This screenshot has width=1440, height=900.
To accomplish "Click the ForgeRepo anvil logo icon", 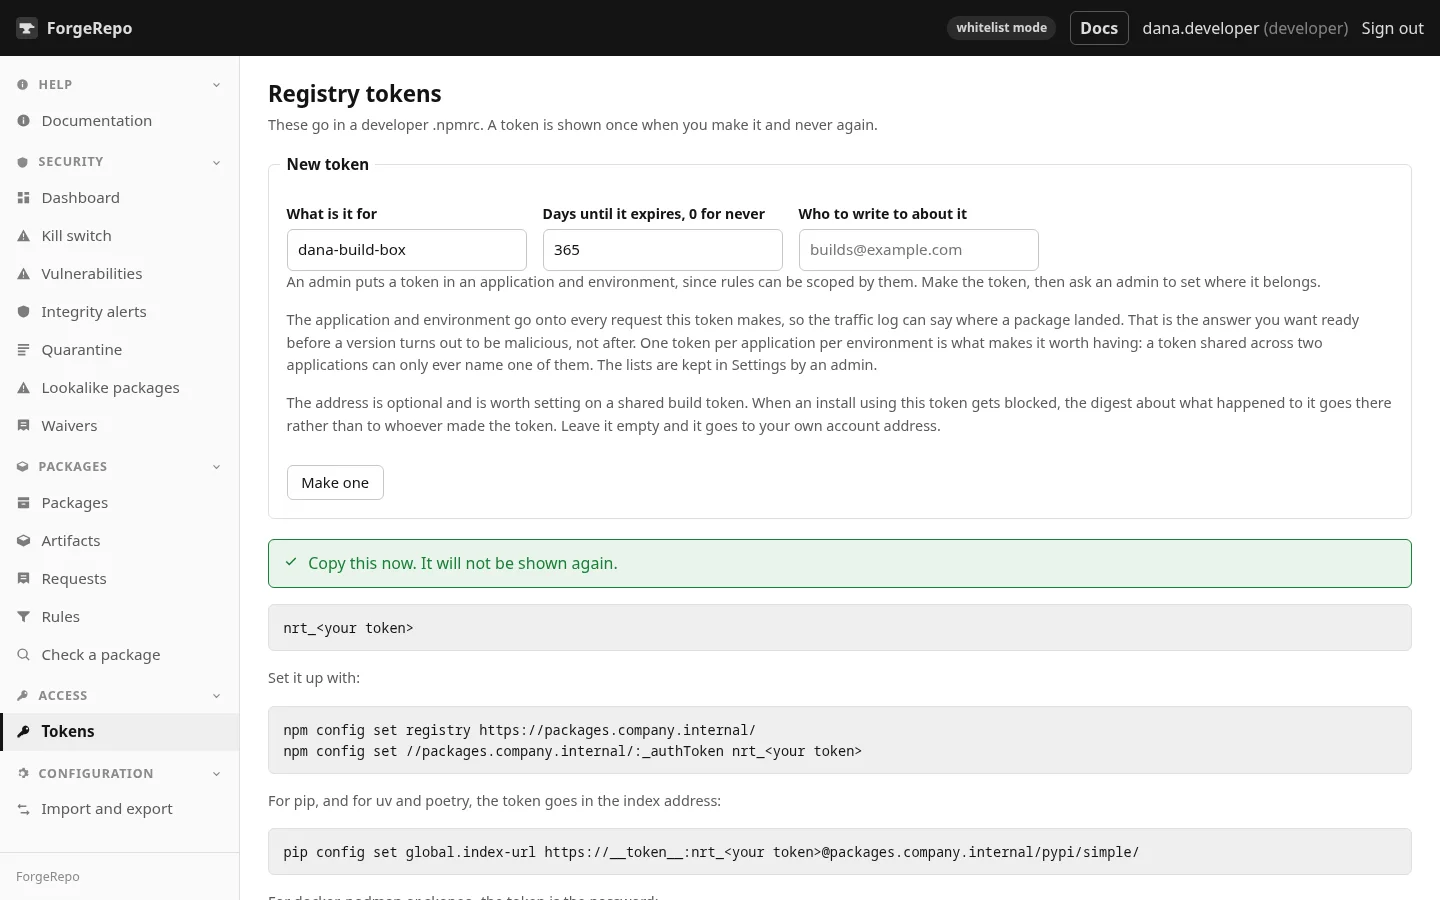I will (x=27, y=28).
